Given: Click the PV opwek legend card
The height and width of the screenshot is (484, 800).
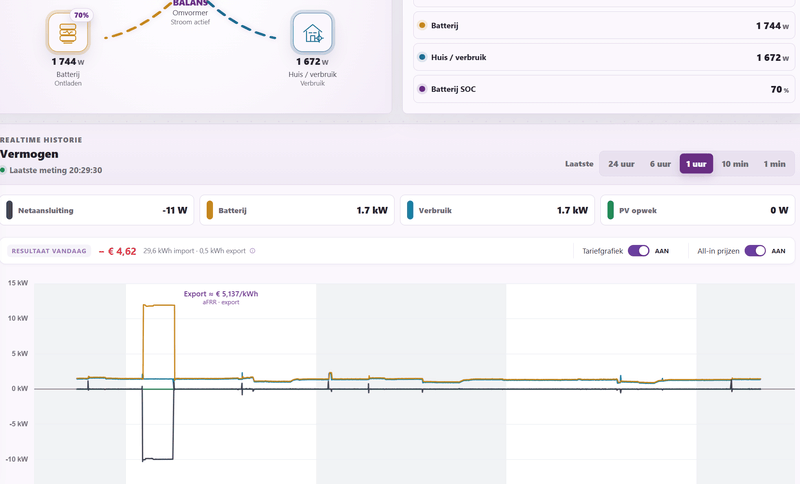Looking at the screenshot, I should click(x=697, y=210).
